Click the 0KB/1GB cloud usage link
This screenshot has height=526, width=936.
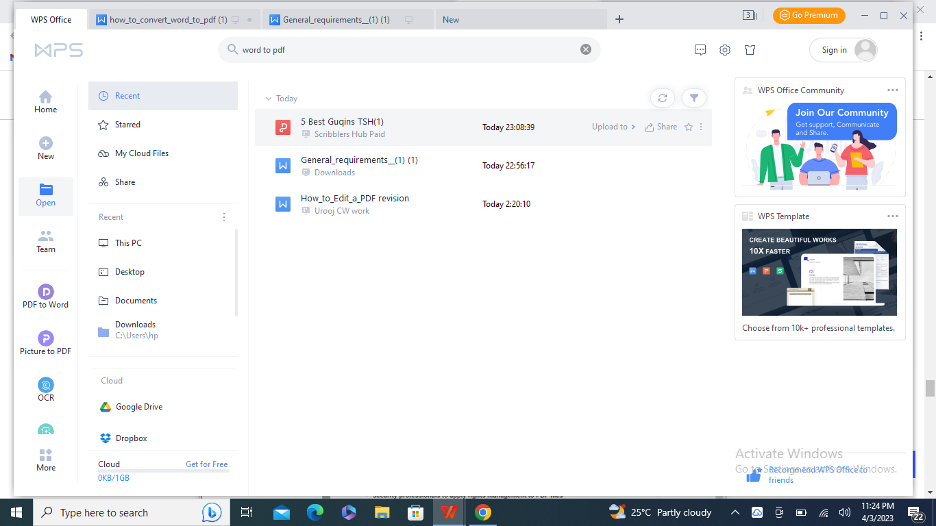(x=113, y=478)
